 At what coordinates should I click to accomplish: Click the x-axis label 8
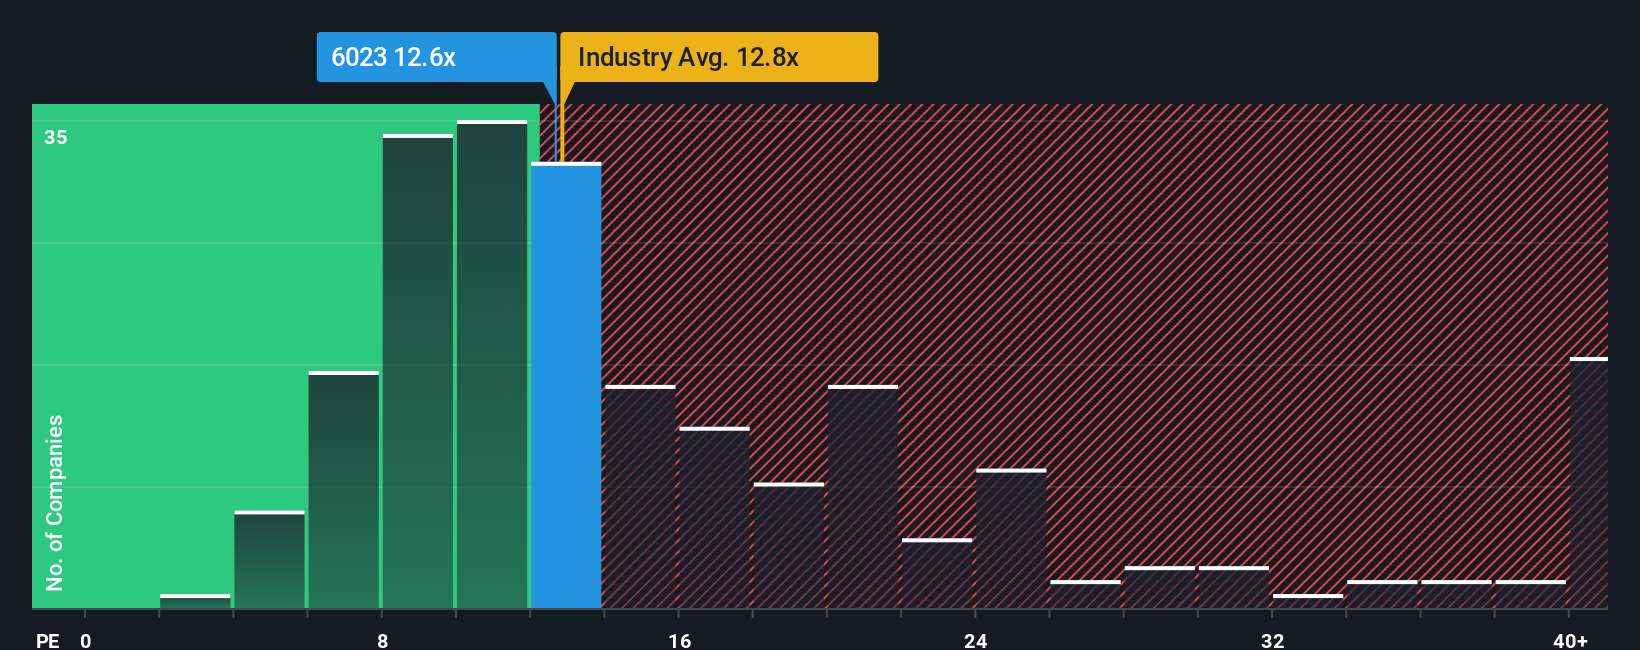[383, 640]
